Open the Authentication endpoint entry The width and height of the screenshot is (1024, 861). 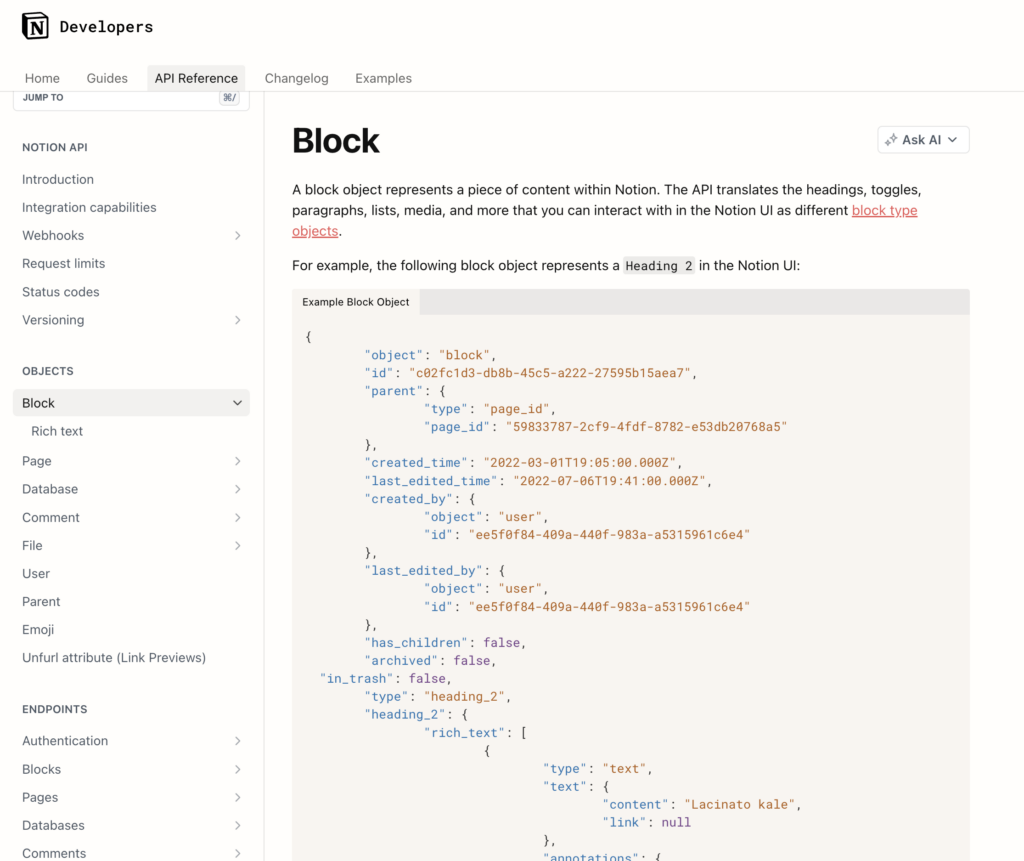point(65,741)
